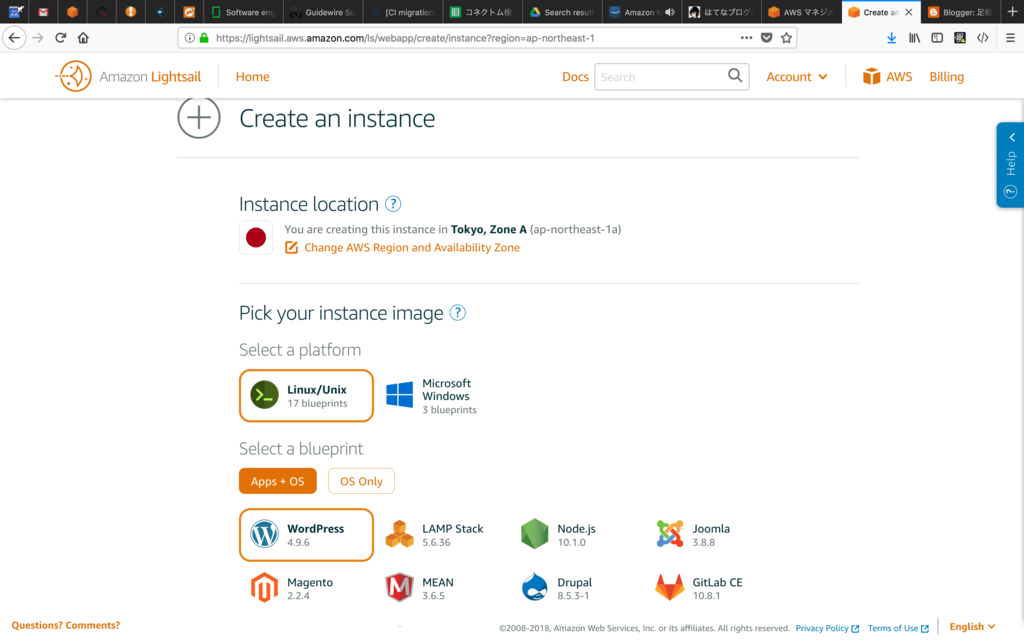Toggle the sidebar icon
This screenshot has height=640, width=1024.
click(937, 38)
